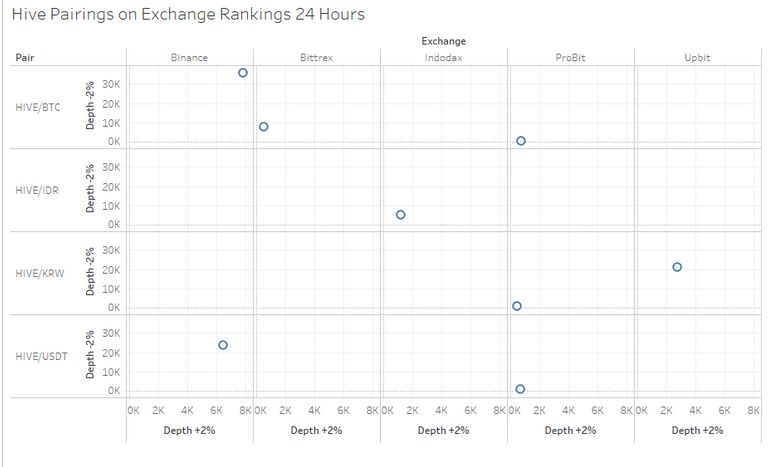Click the Binance column header
The width and height of the screenshot is (768, 467).
click(x=189, y=57)
